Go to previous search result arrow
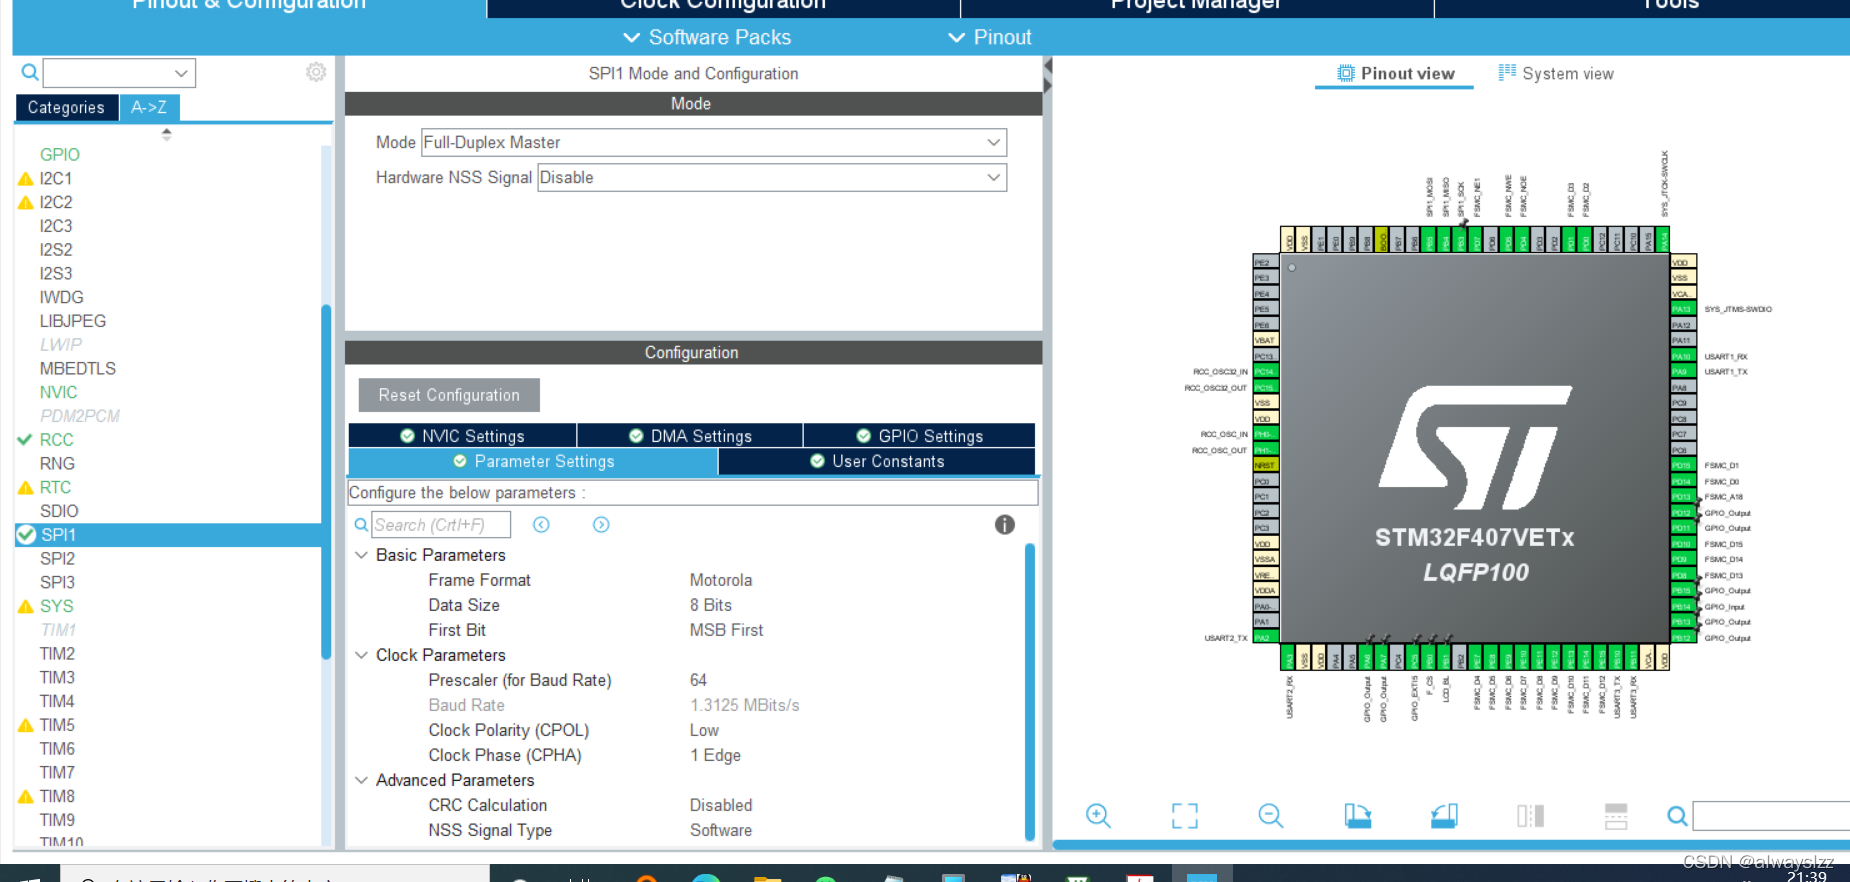Screen dimensions: 1850x882 pos(541,525)
